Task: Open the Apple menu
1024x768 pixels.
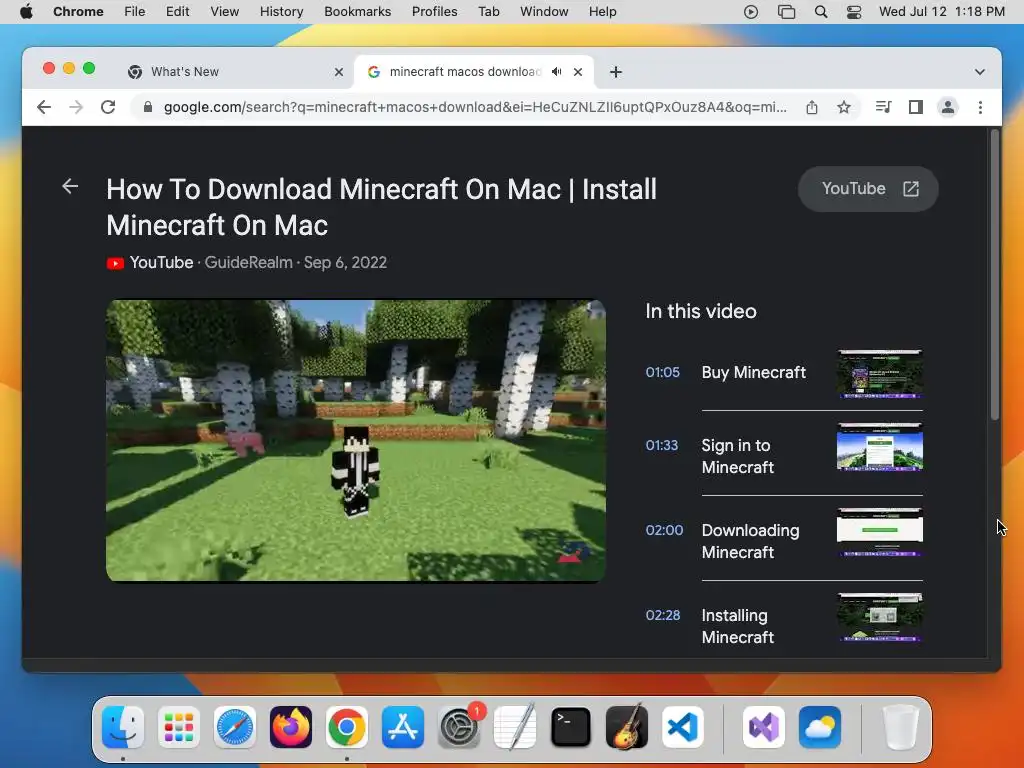Action: (x=26, y=12)
